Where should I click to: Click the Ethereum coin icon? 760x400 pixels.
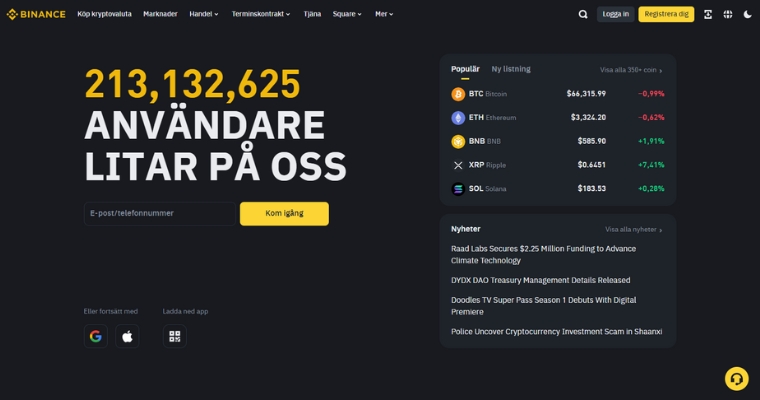click(x=458, y=117)
